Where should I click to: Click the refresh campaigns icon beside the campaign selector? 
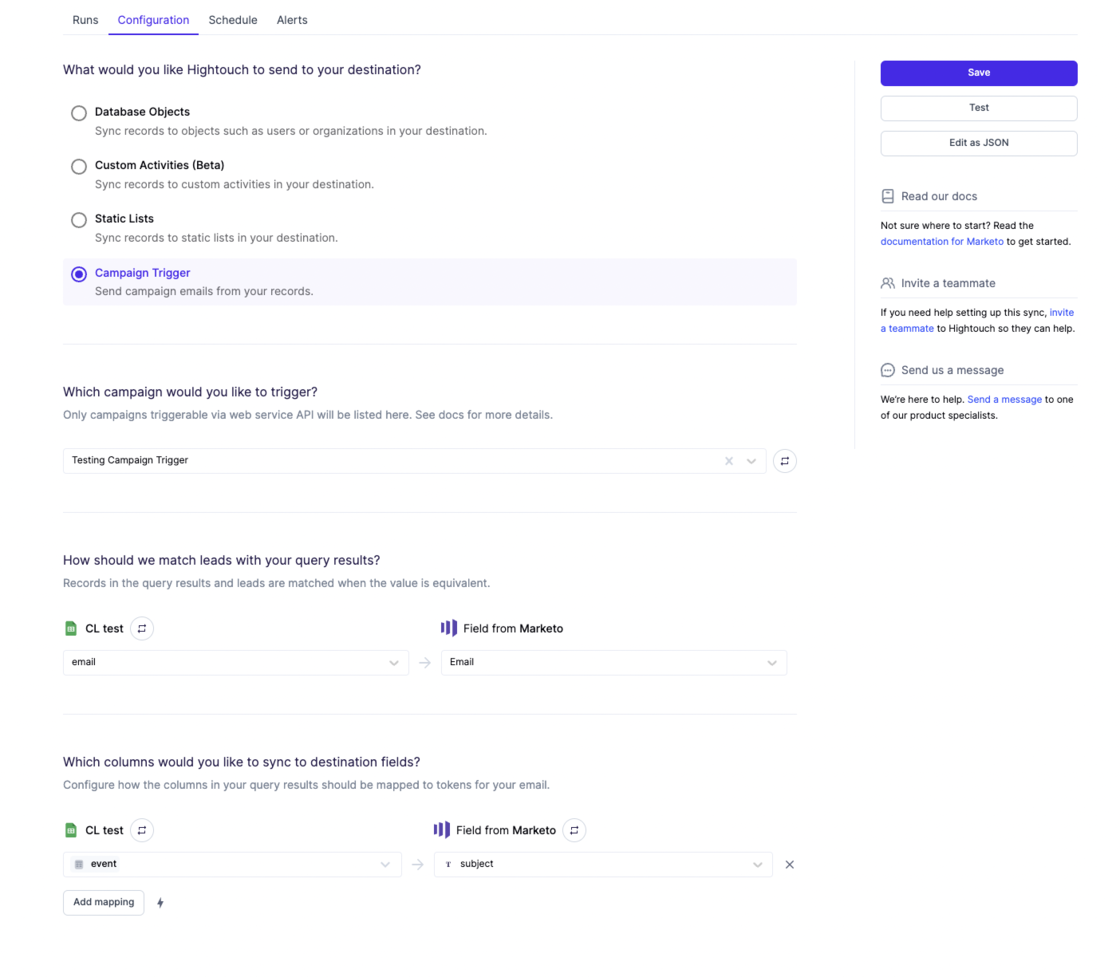[785, 460]
